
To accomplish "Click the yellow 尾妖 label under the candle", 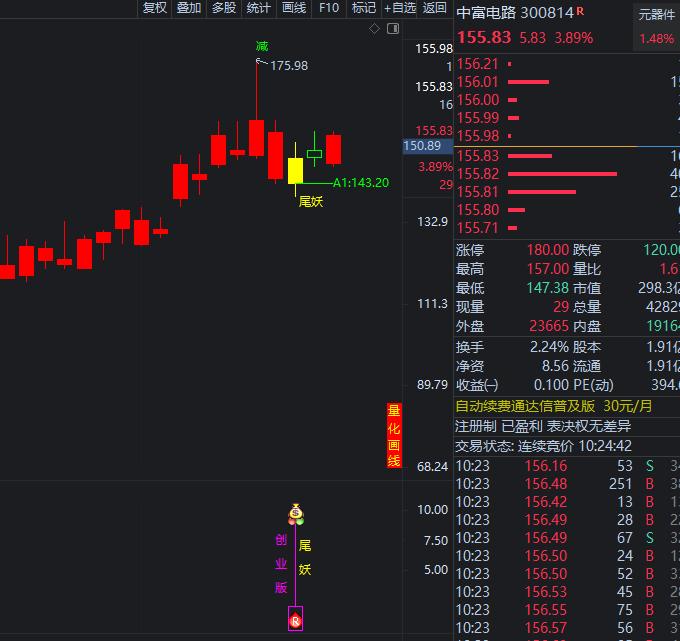I will pyautogui.click(x=311, y=202).
